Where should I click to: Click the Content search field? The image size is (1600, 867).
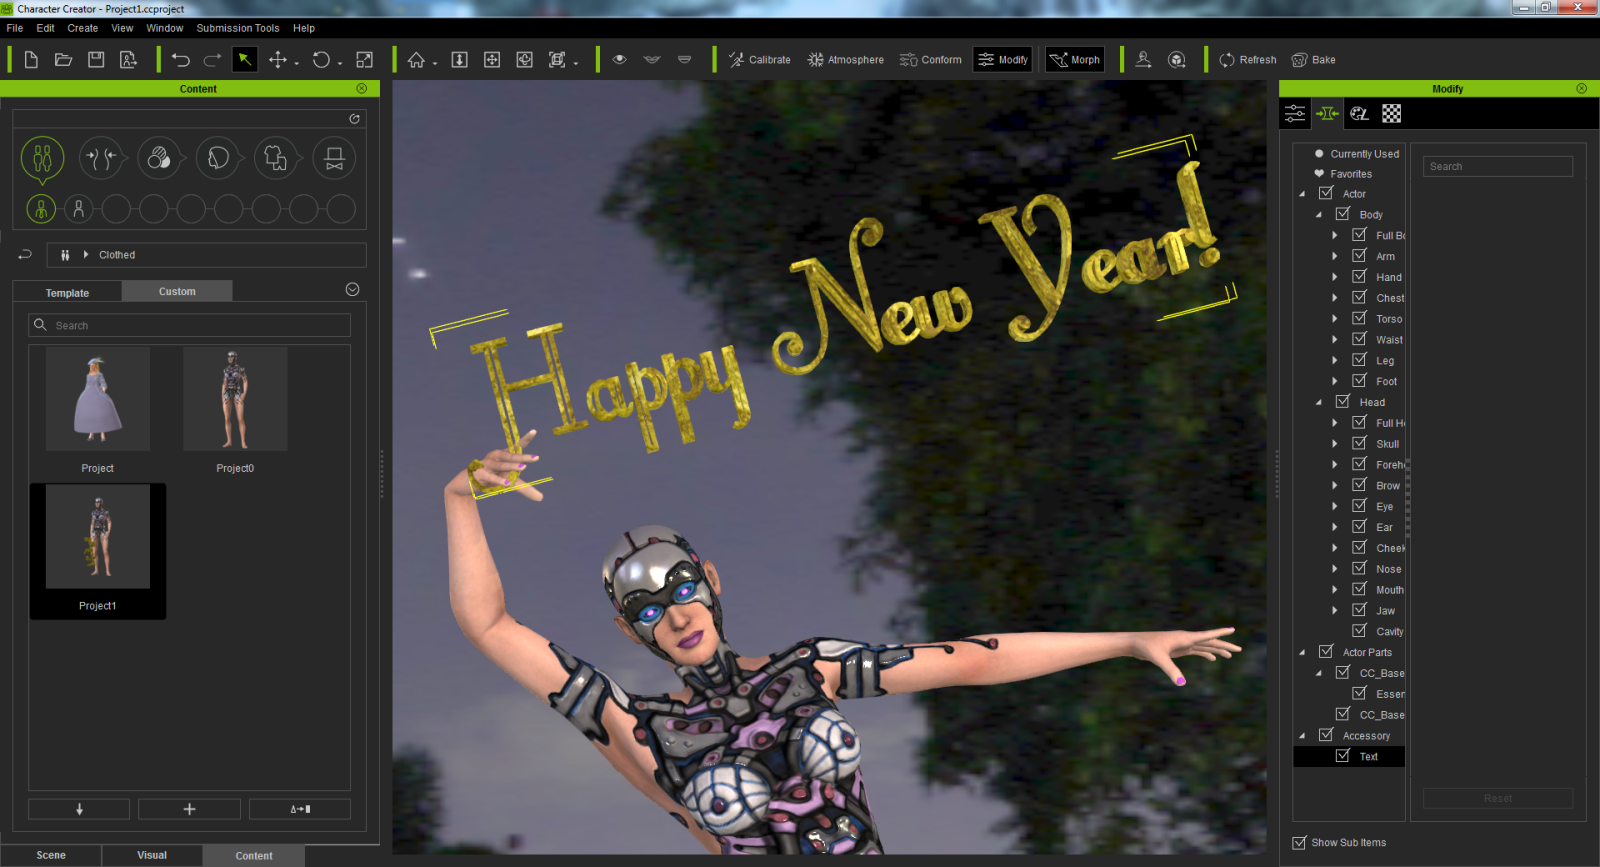pyautogui.click(x=190, y=325)
